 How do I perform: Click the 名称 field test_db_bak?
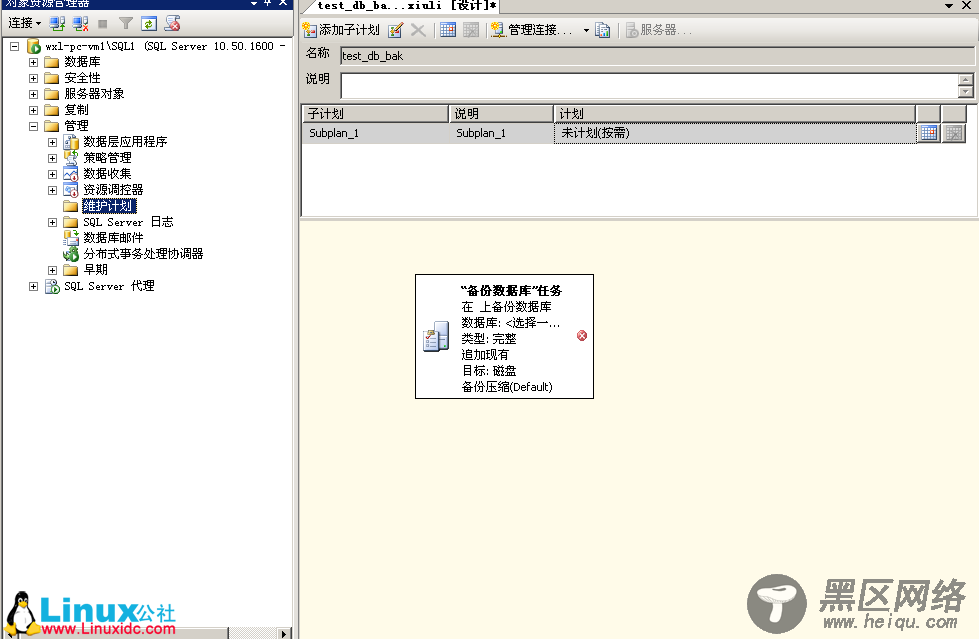(x=657, y=56)
